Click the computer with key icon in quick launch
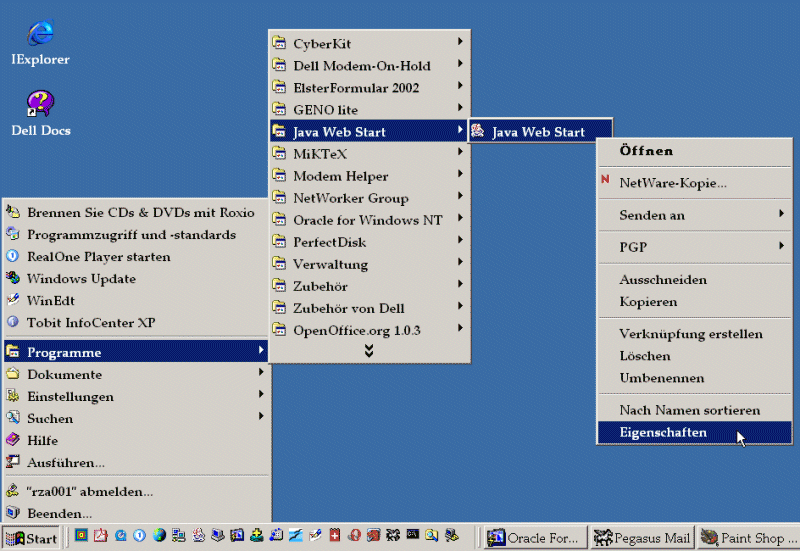The height and width of the screenshot is (551, 800). 452,535
